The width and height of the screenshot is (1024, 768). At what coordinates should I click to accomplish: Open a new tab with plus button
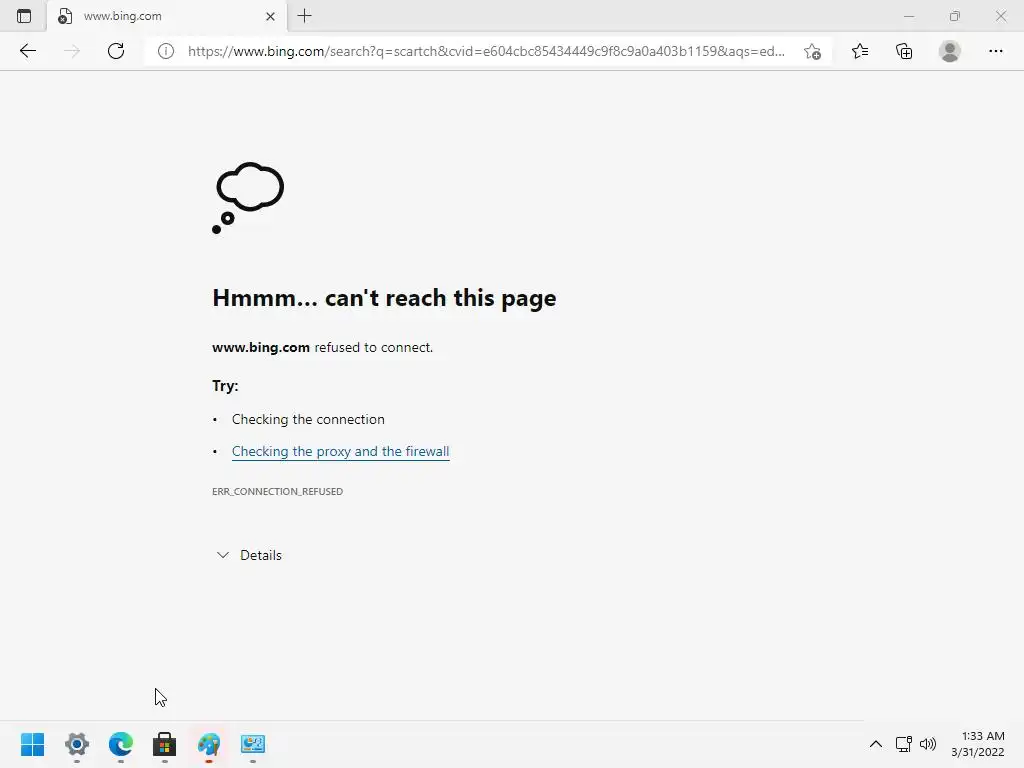click(304, 16)
